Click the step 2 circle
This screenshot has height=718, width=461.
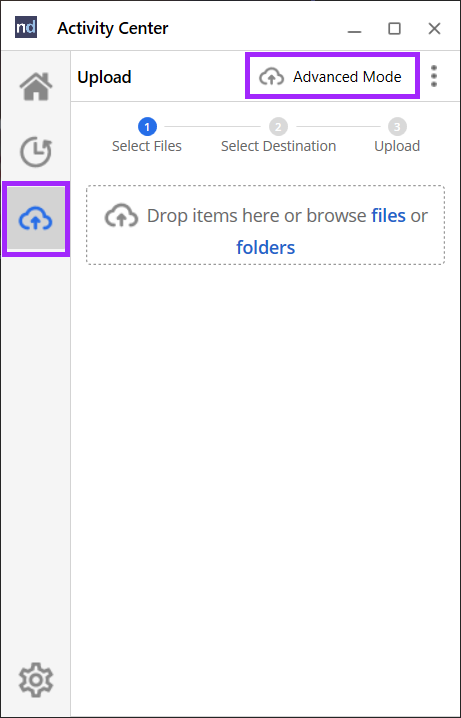(278, 126)
